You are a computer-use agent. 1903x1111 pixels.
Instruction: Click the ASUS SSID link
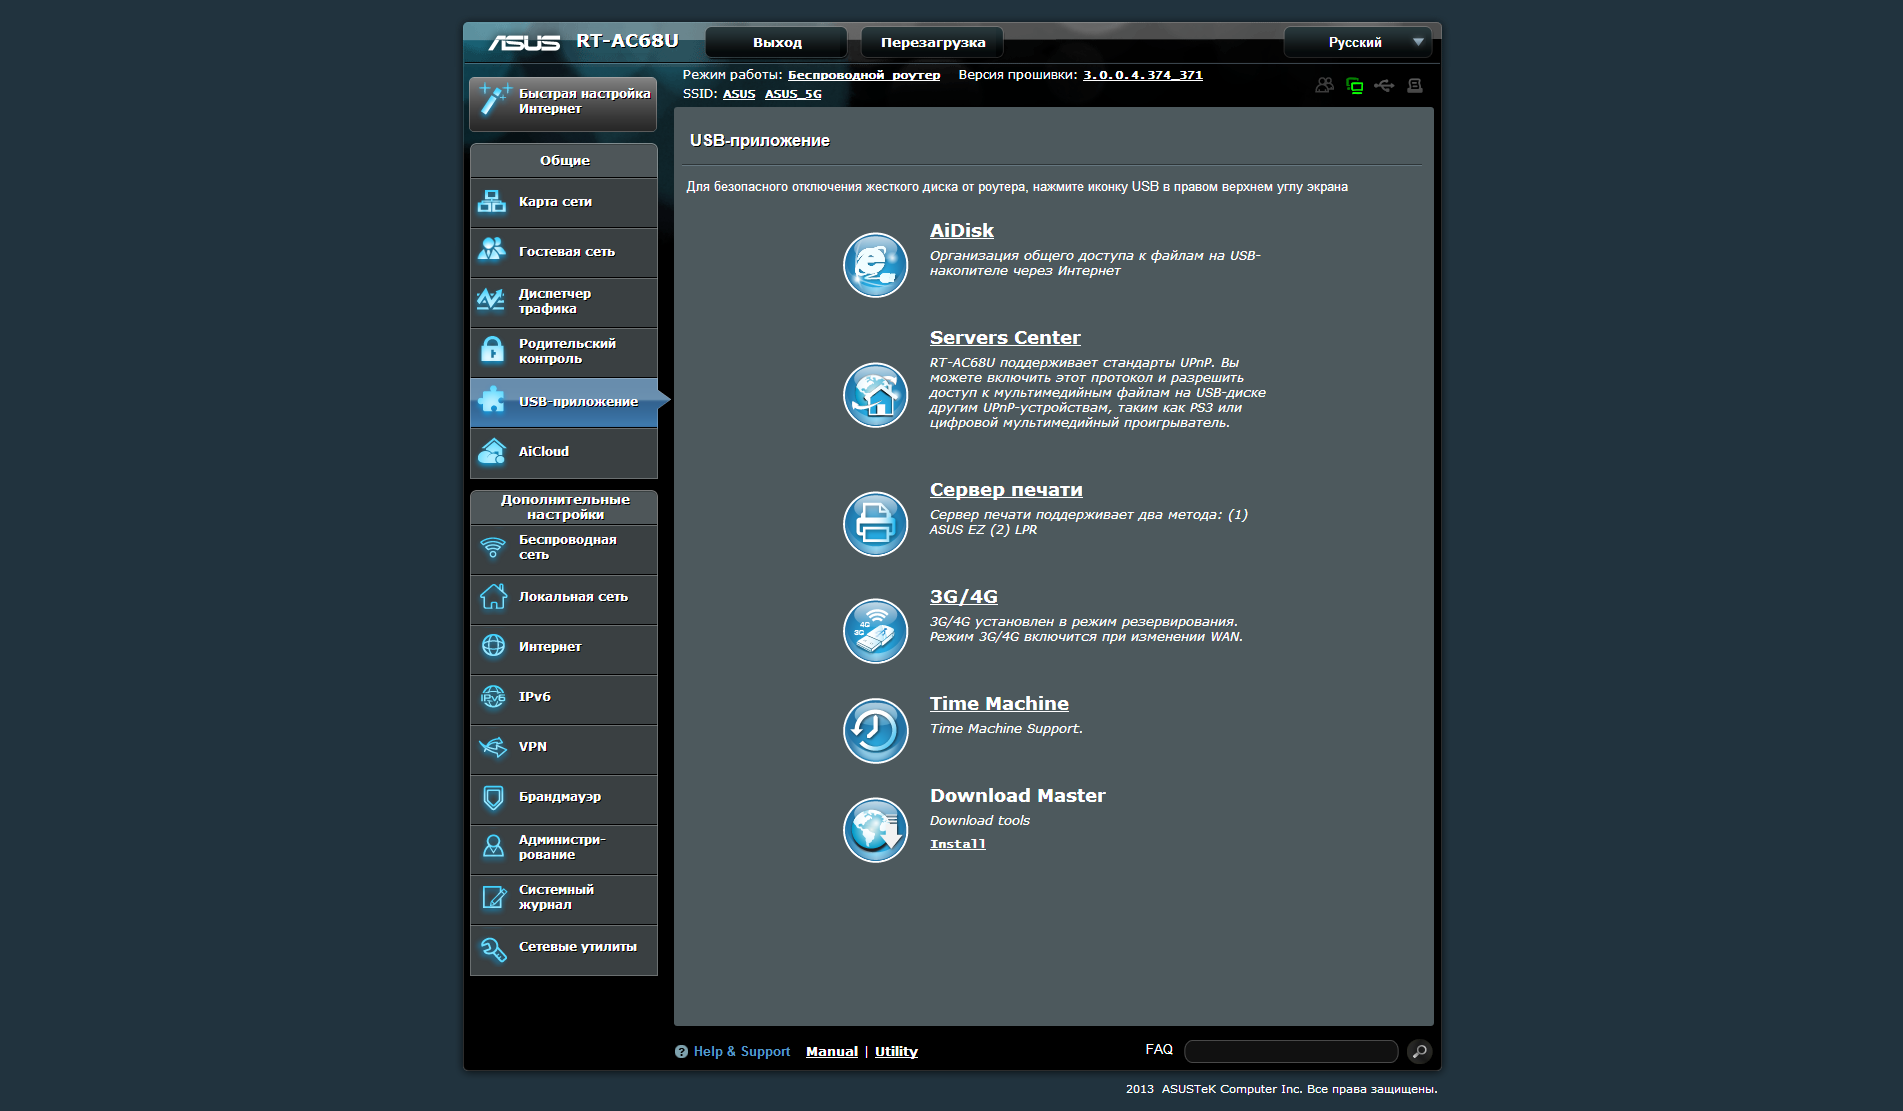(739, 94)
